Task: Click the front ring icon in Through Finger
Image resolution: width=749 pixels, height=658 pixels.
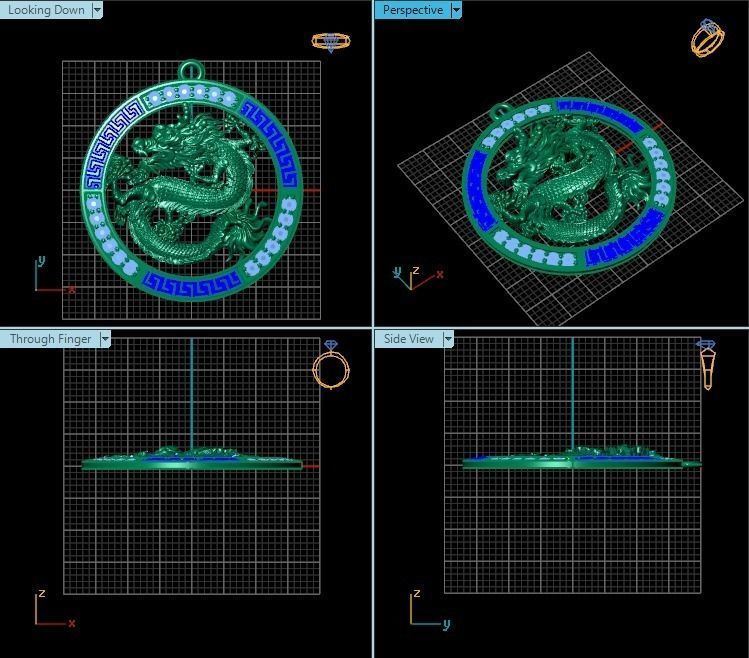Action: coord(331,365)
